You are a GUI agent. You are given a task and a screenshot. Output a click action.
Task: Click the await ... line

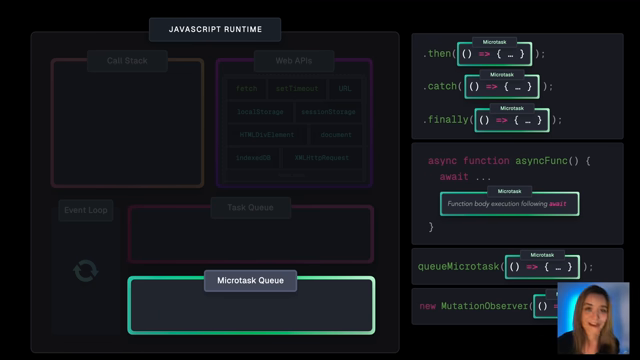pyautogui.click(x=465, y=177)
